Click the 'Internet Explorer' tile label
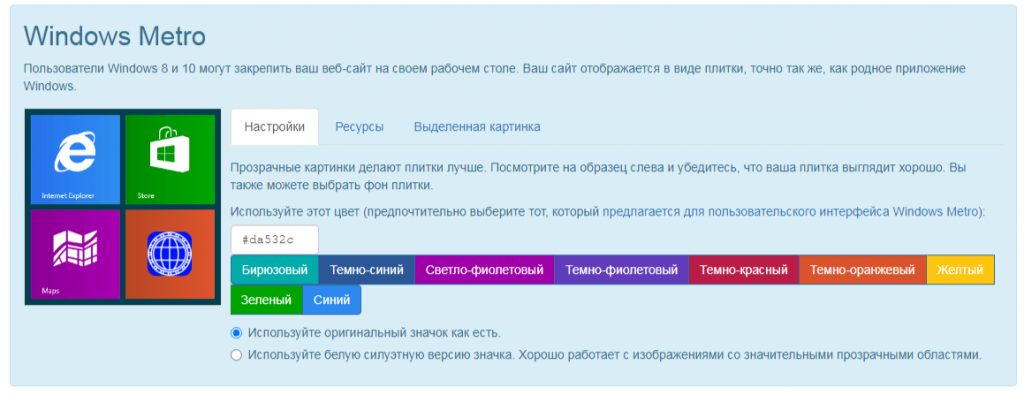Image resolution: width=1024 pixels, height=395 pixels. coord(68,196)
